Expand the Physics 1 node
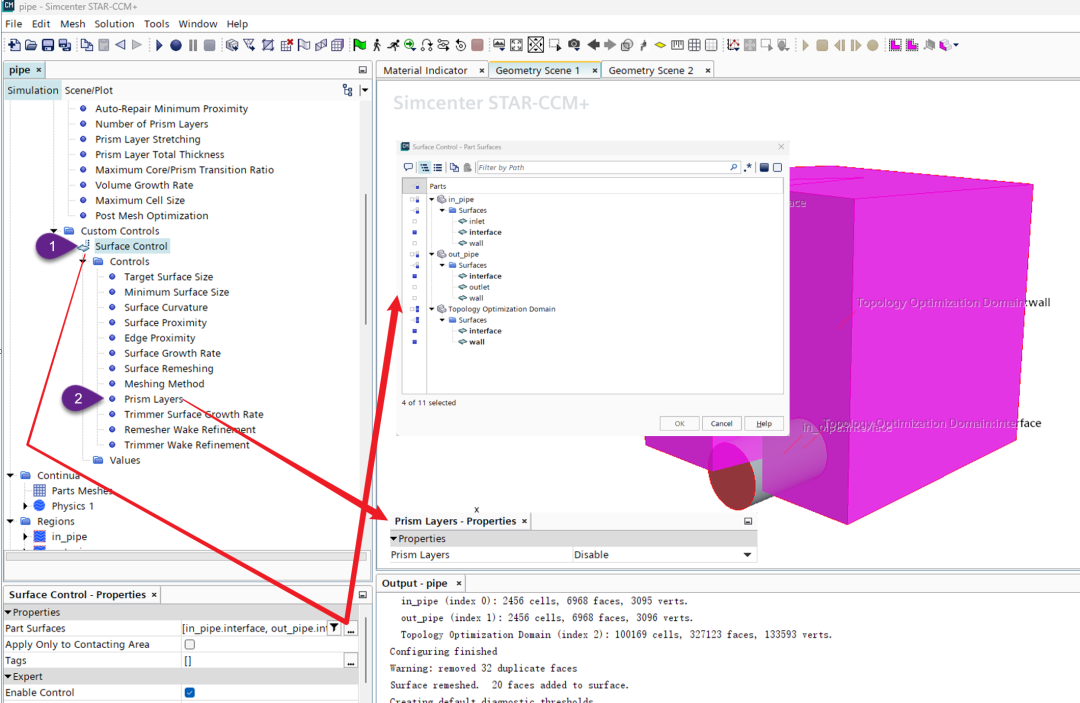The height and width of the screenshot is (703, 1080). pyautogui.click(x=25, y=506)
